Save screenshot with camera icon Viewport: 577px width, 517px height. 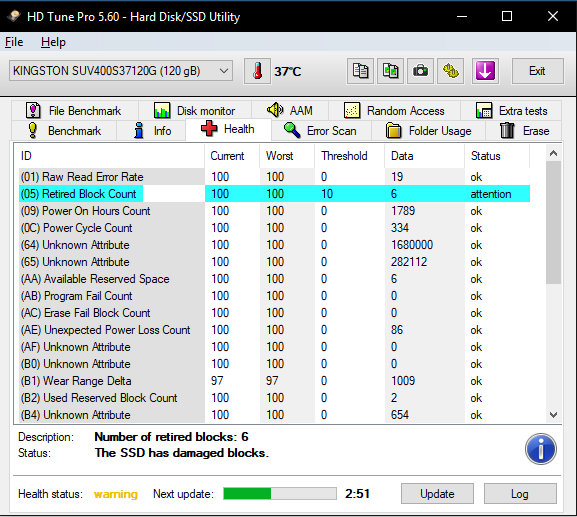[x=420, y=71]
